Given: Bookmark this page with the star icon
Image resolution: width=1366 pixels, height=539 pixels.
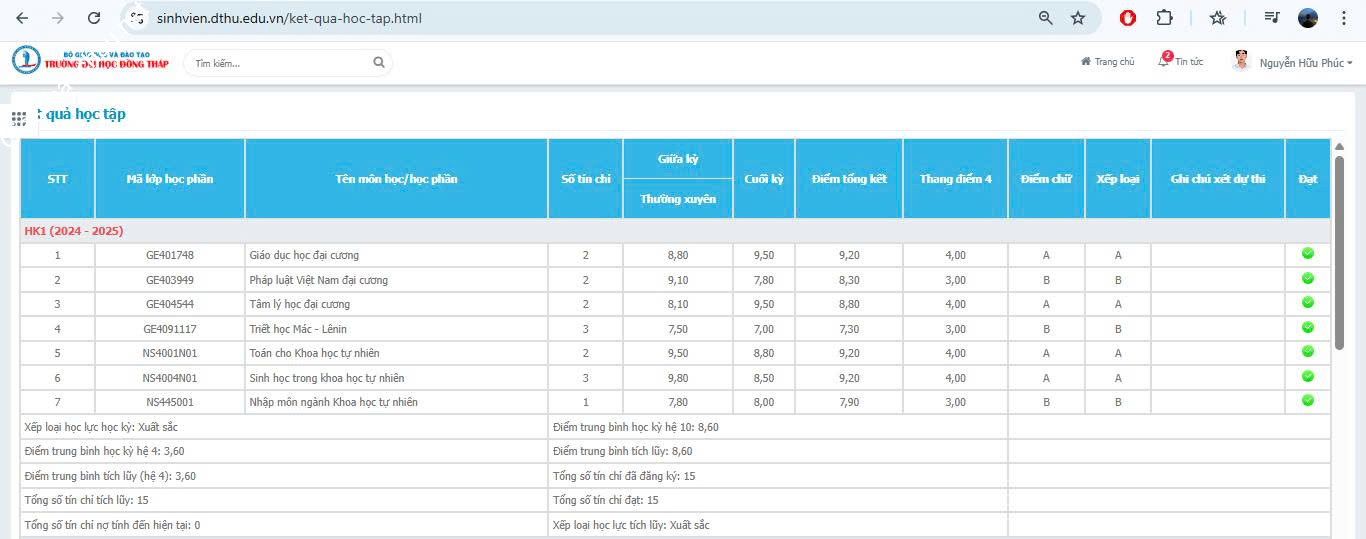Looking at the screenshot, I should pos(1078,18).
